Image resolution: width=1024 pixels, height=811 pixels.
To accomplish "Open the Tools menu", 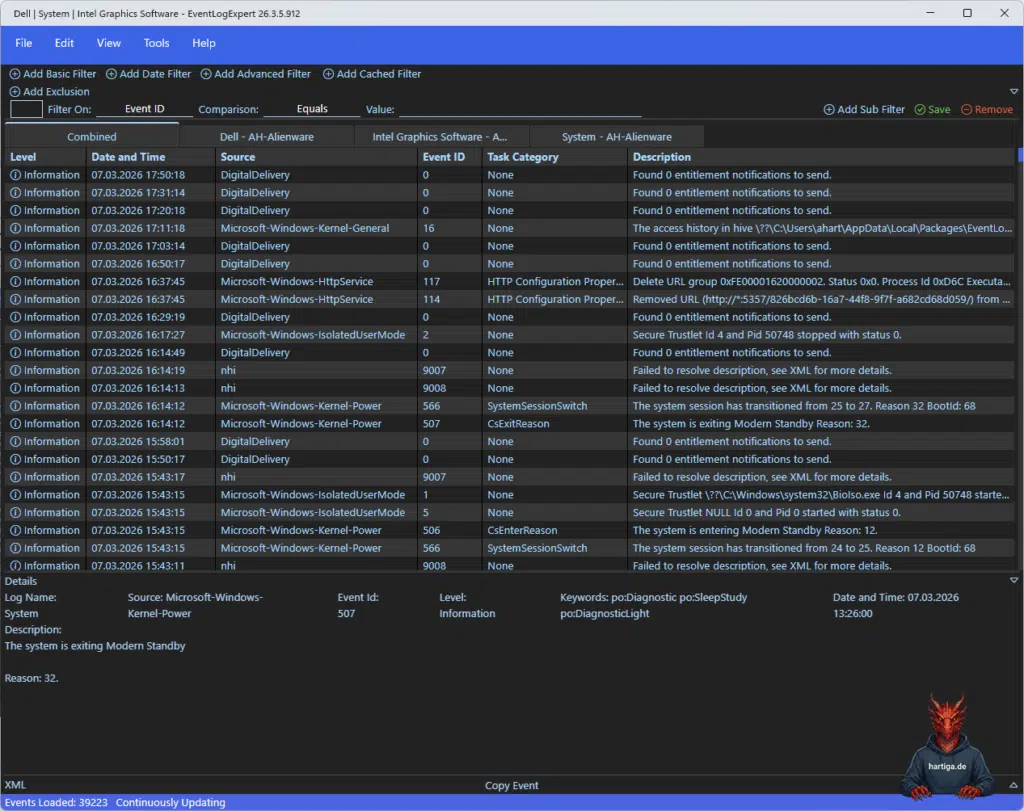I will (156, 43).
